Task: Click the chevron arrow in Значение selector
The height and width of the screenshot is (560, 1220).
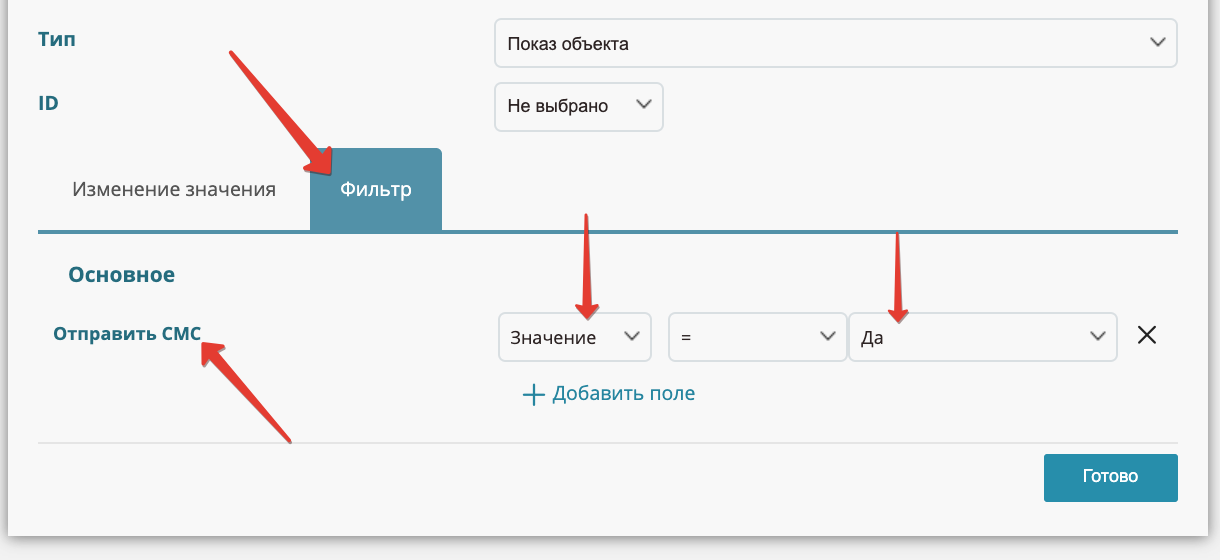Action: coord(632,337)
